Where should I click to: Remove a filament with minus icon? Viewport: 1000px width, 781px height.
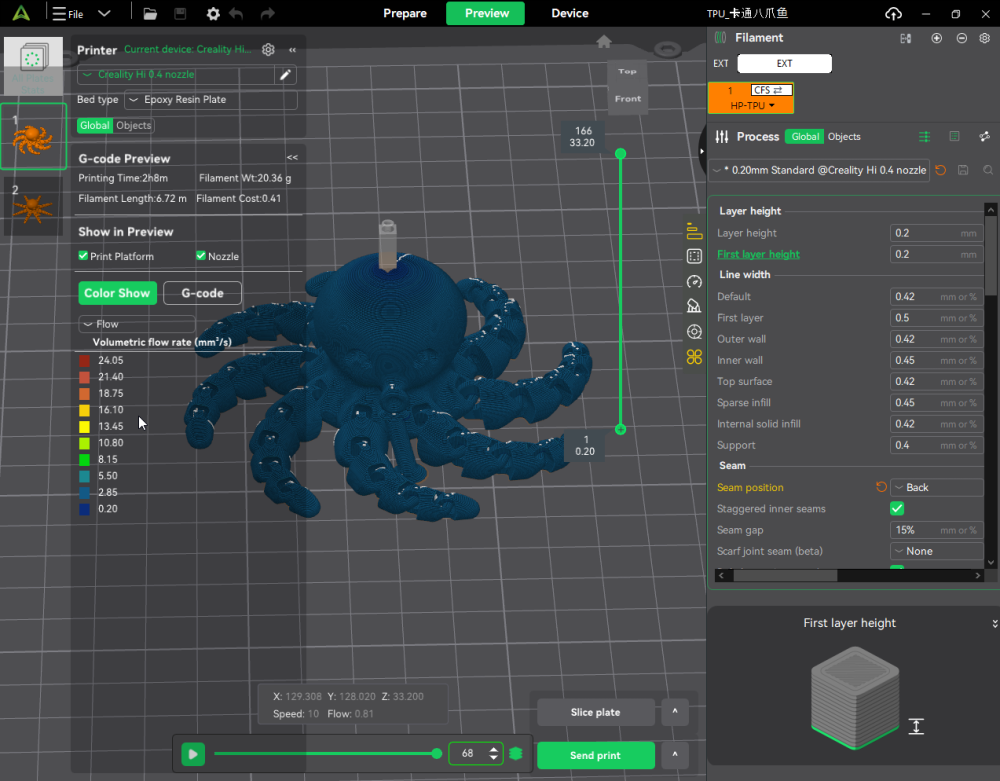tap(961, 38)
